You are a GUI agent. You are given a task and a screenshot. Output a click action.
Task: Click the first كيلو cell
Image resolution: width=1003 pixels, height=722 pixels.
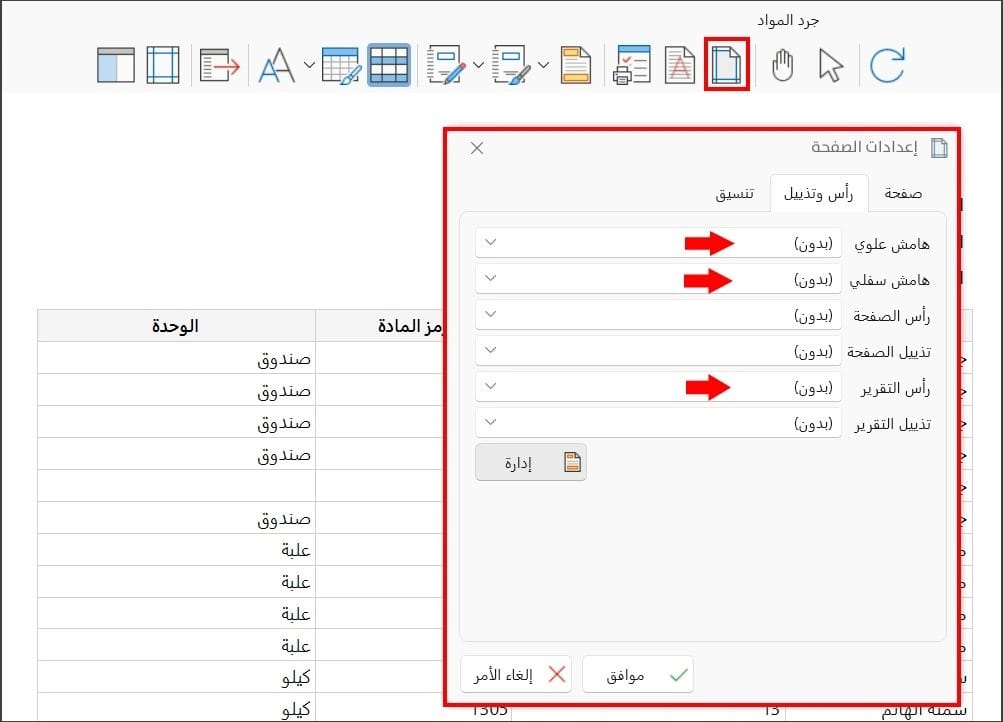(x=176, y=677)
